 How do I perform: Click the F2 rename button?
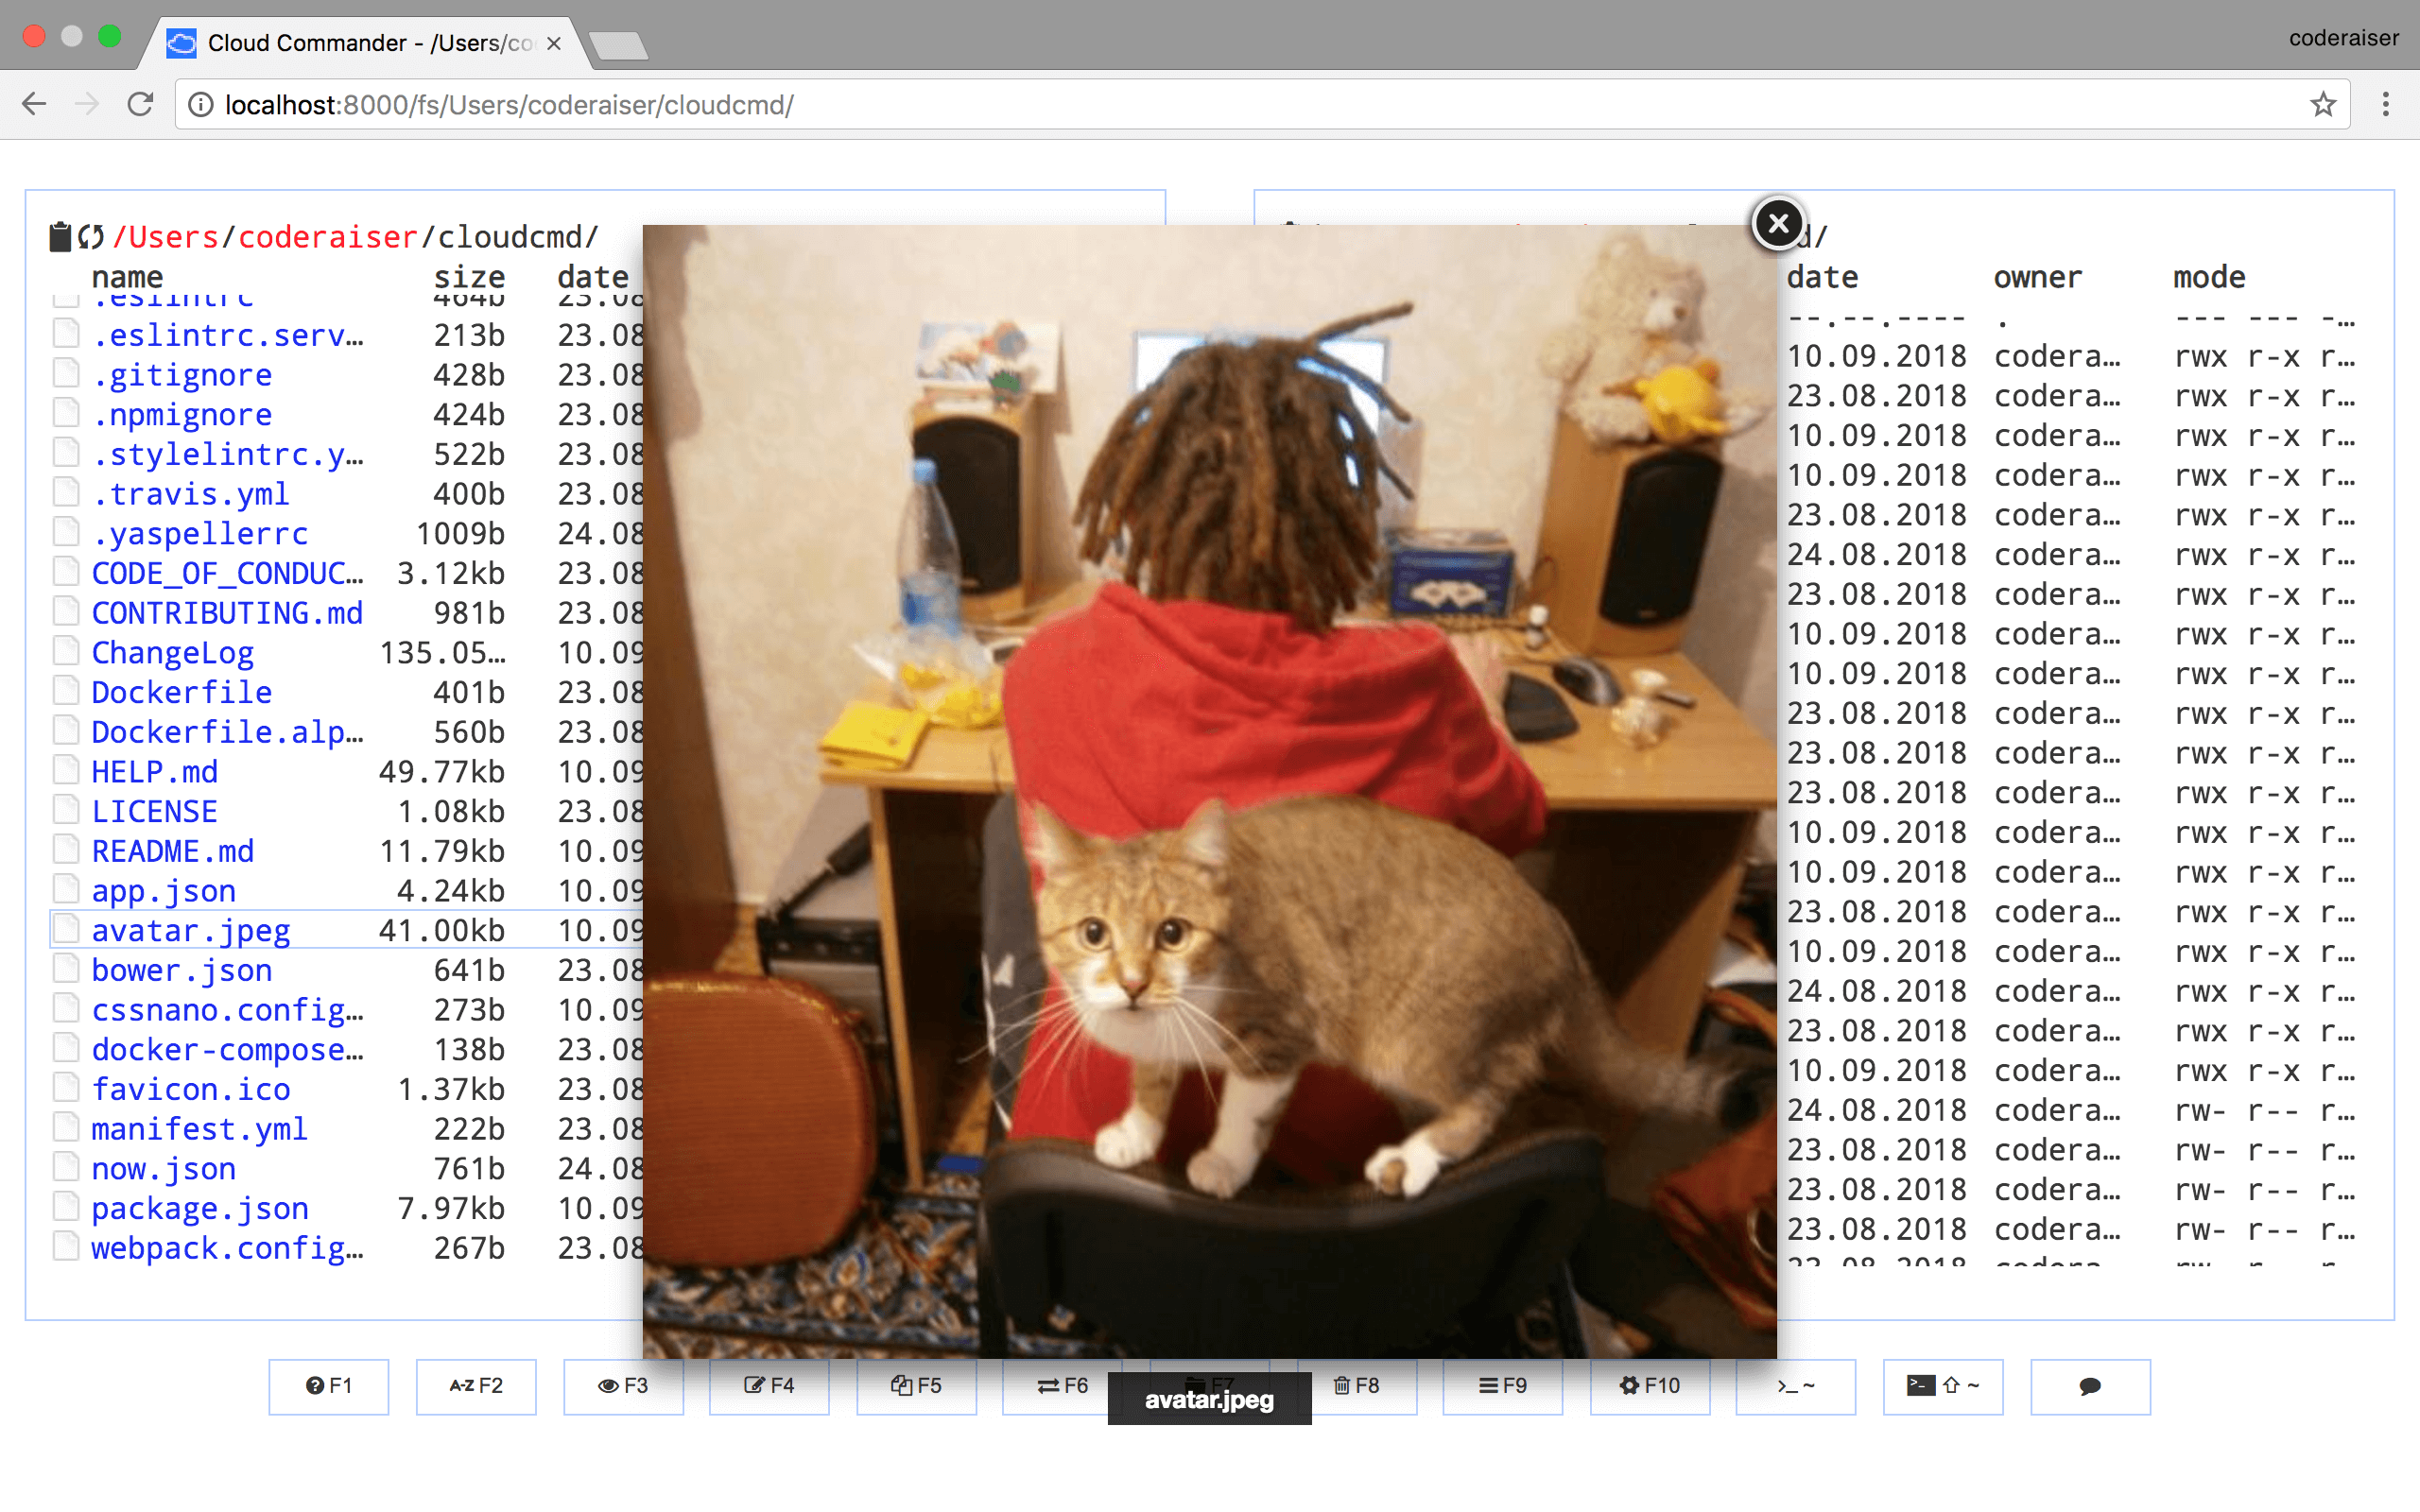(476, 1386)
